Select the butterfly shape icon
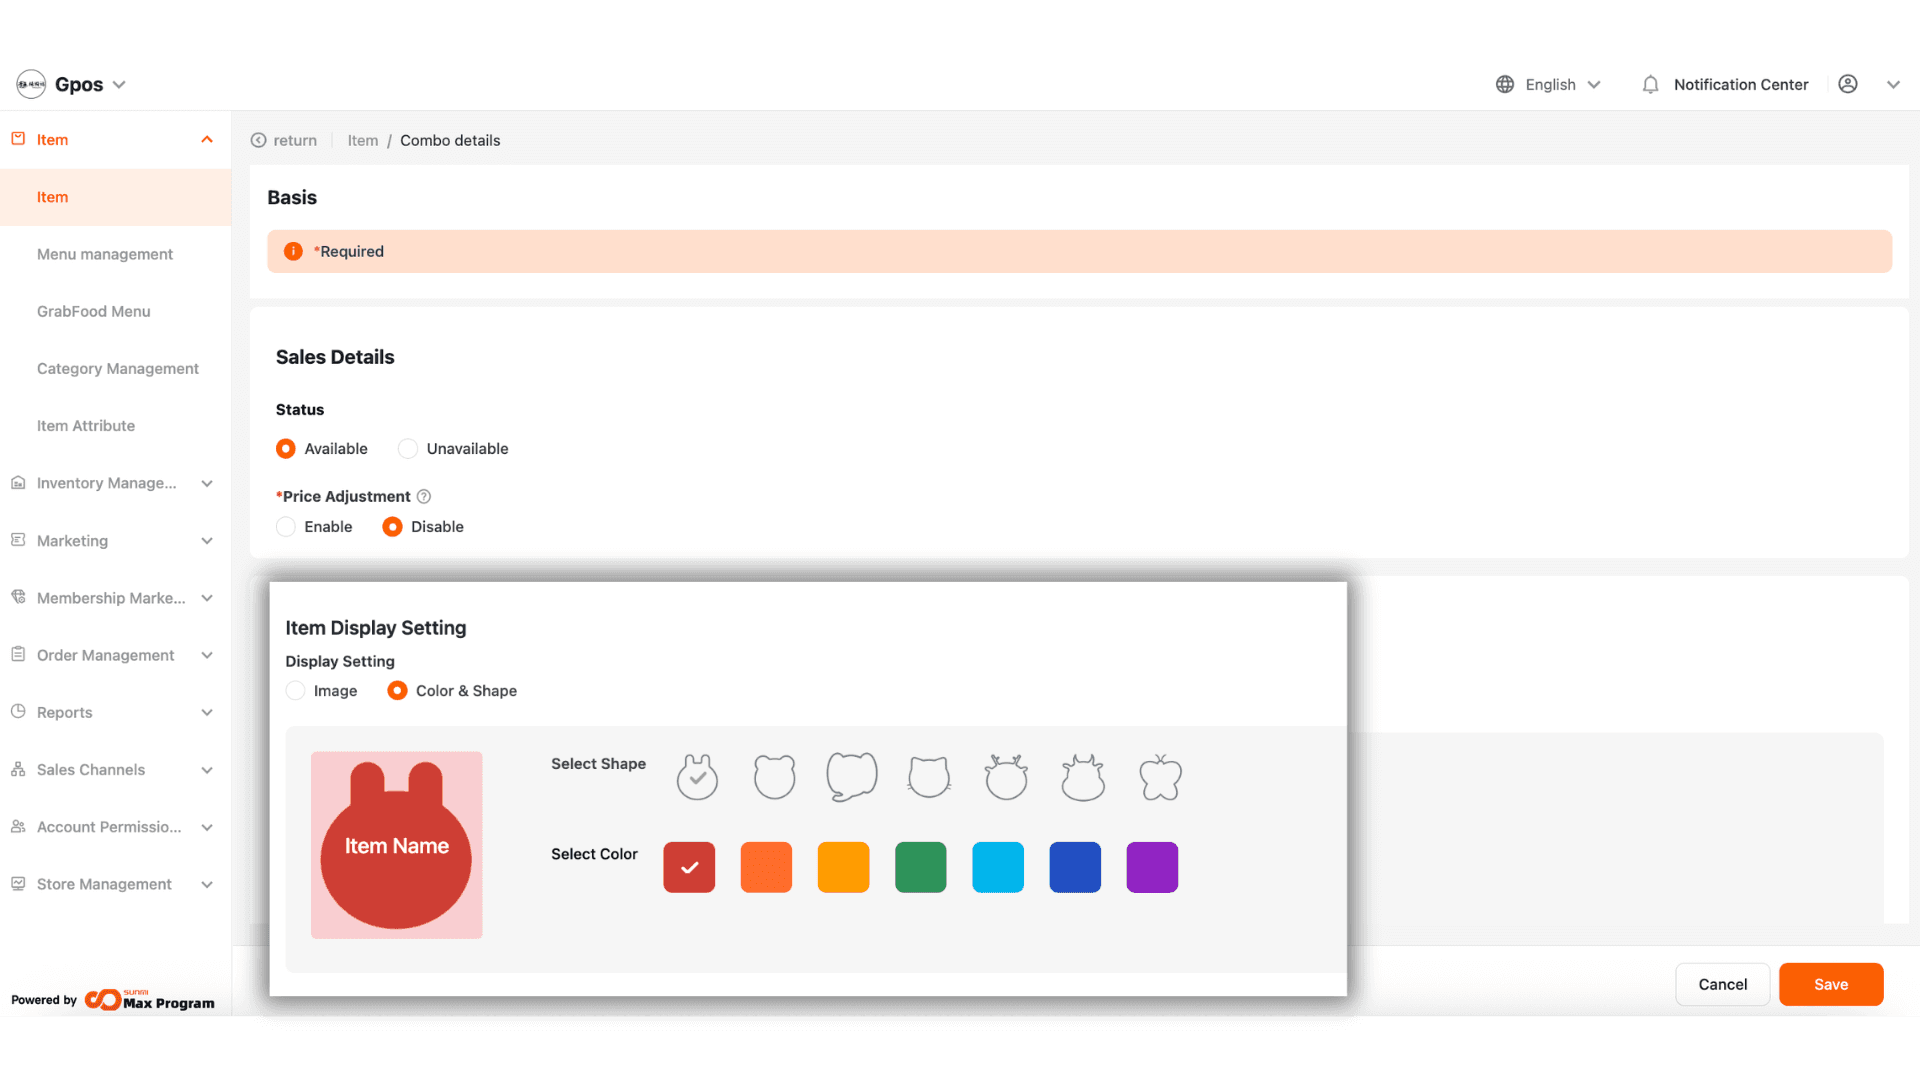 [1160, 777]
